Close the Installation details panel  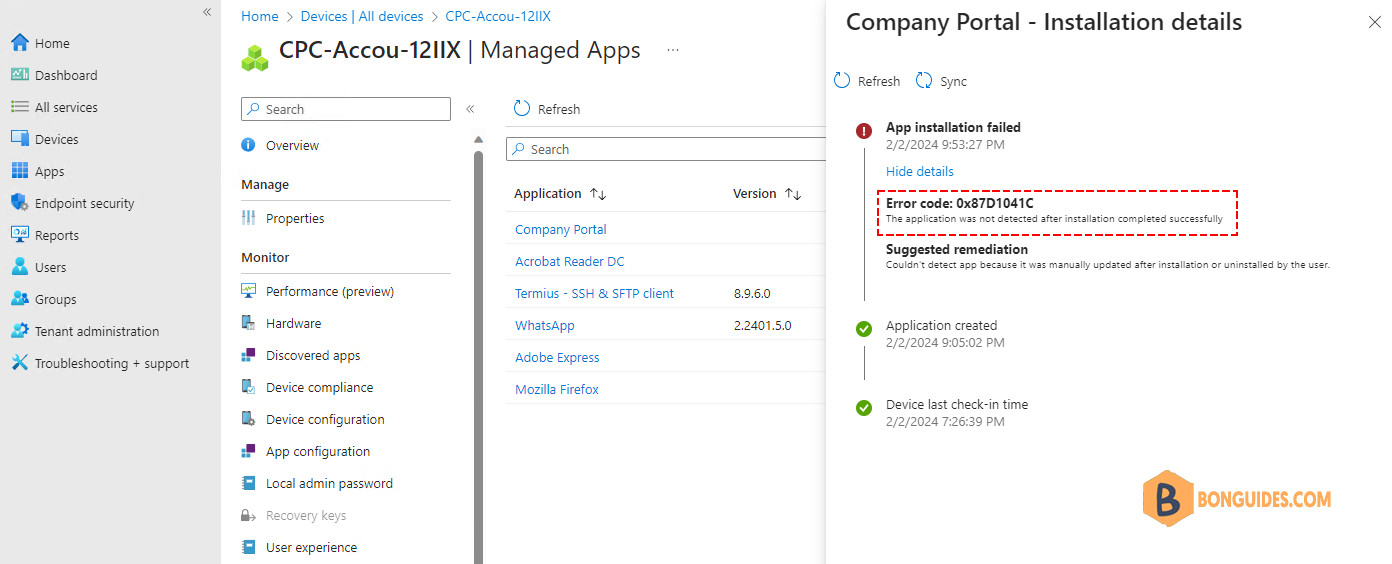(1374, 22)
